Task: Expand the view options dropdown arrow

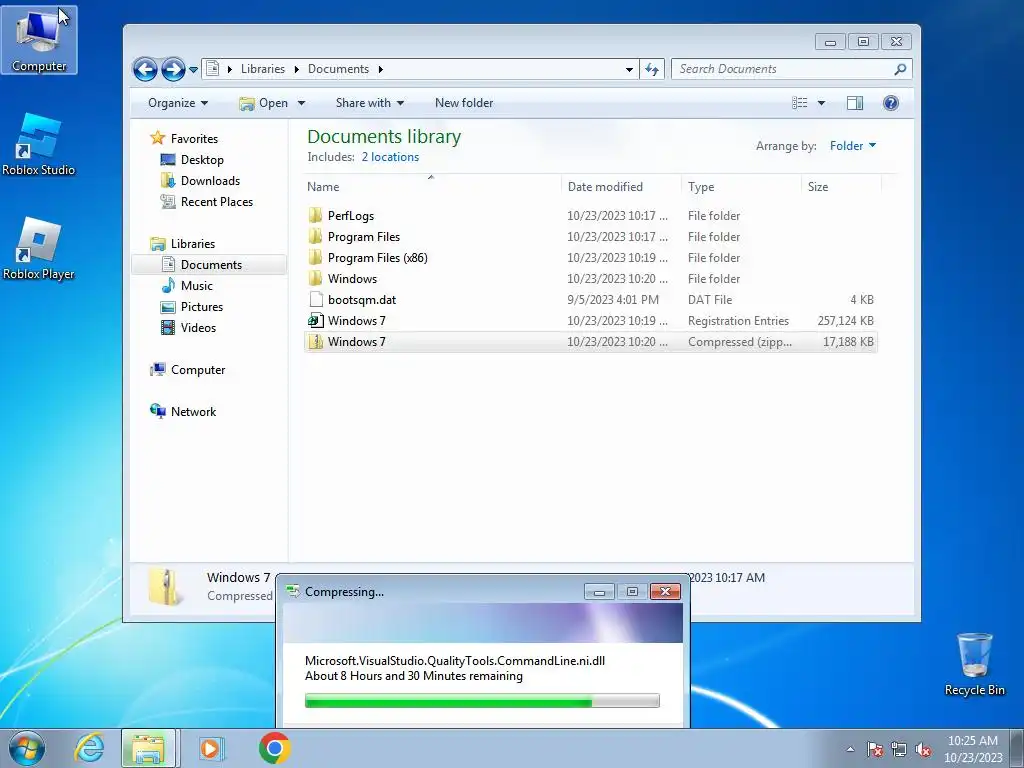Action: [x=821, y=103]
